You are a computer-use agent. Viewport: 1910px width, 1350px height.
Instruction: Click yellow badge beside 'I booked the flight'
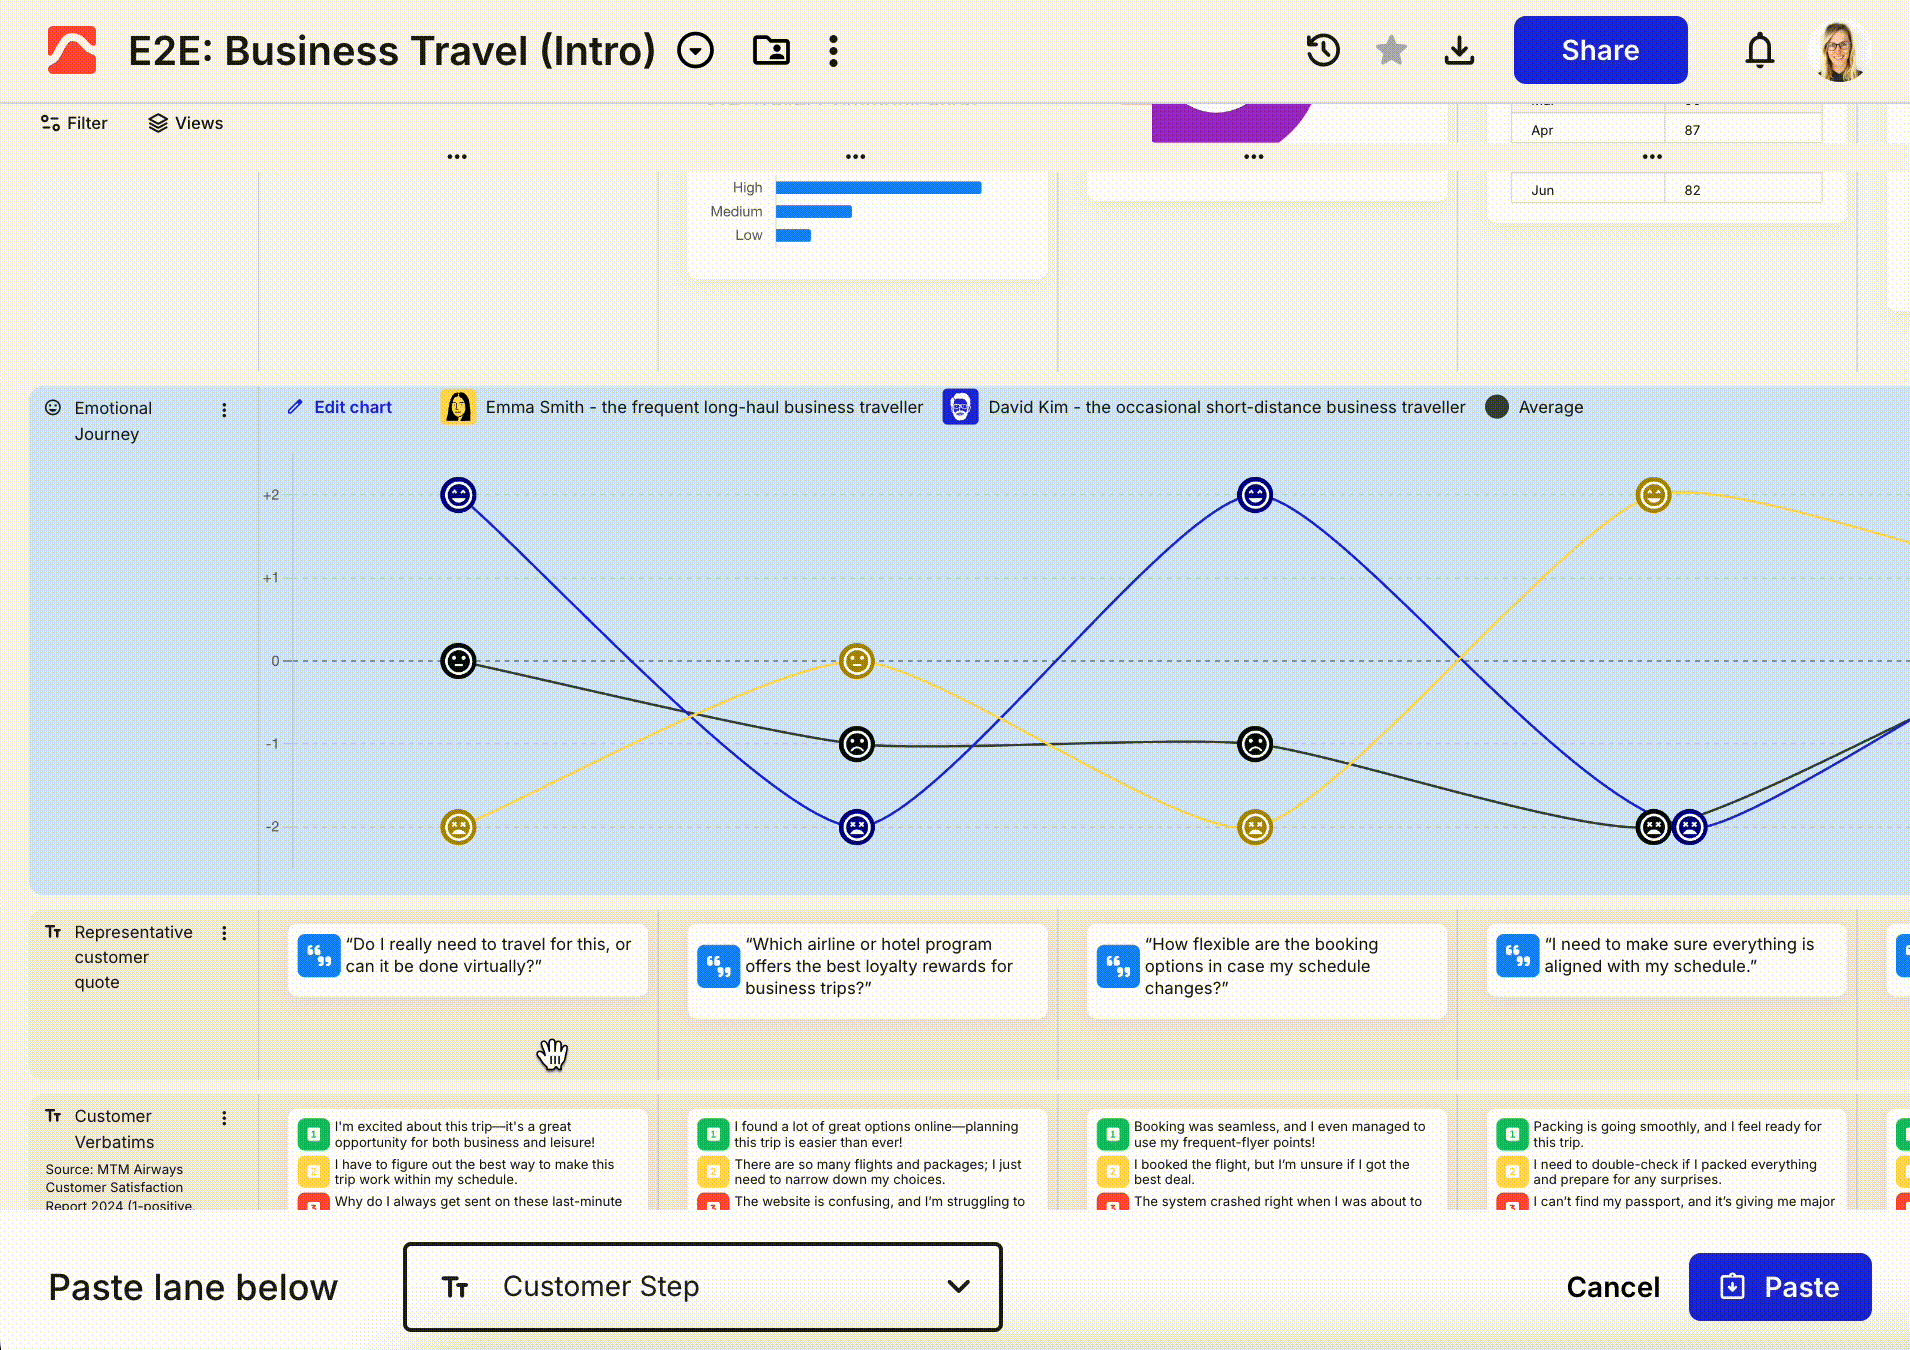click(x=1112, y=1171)
